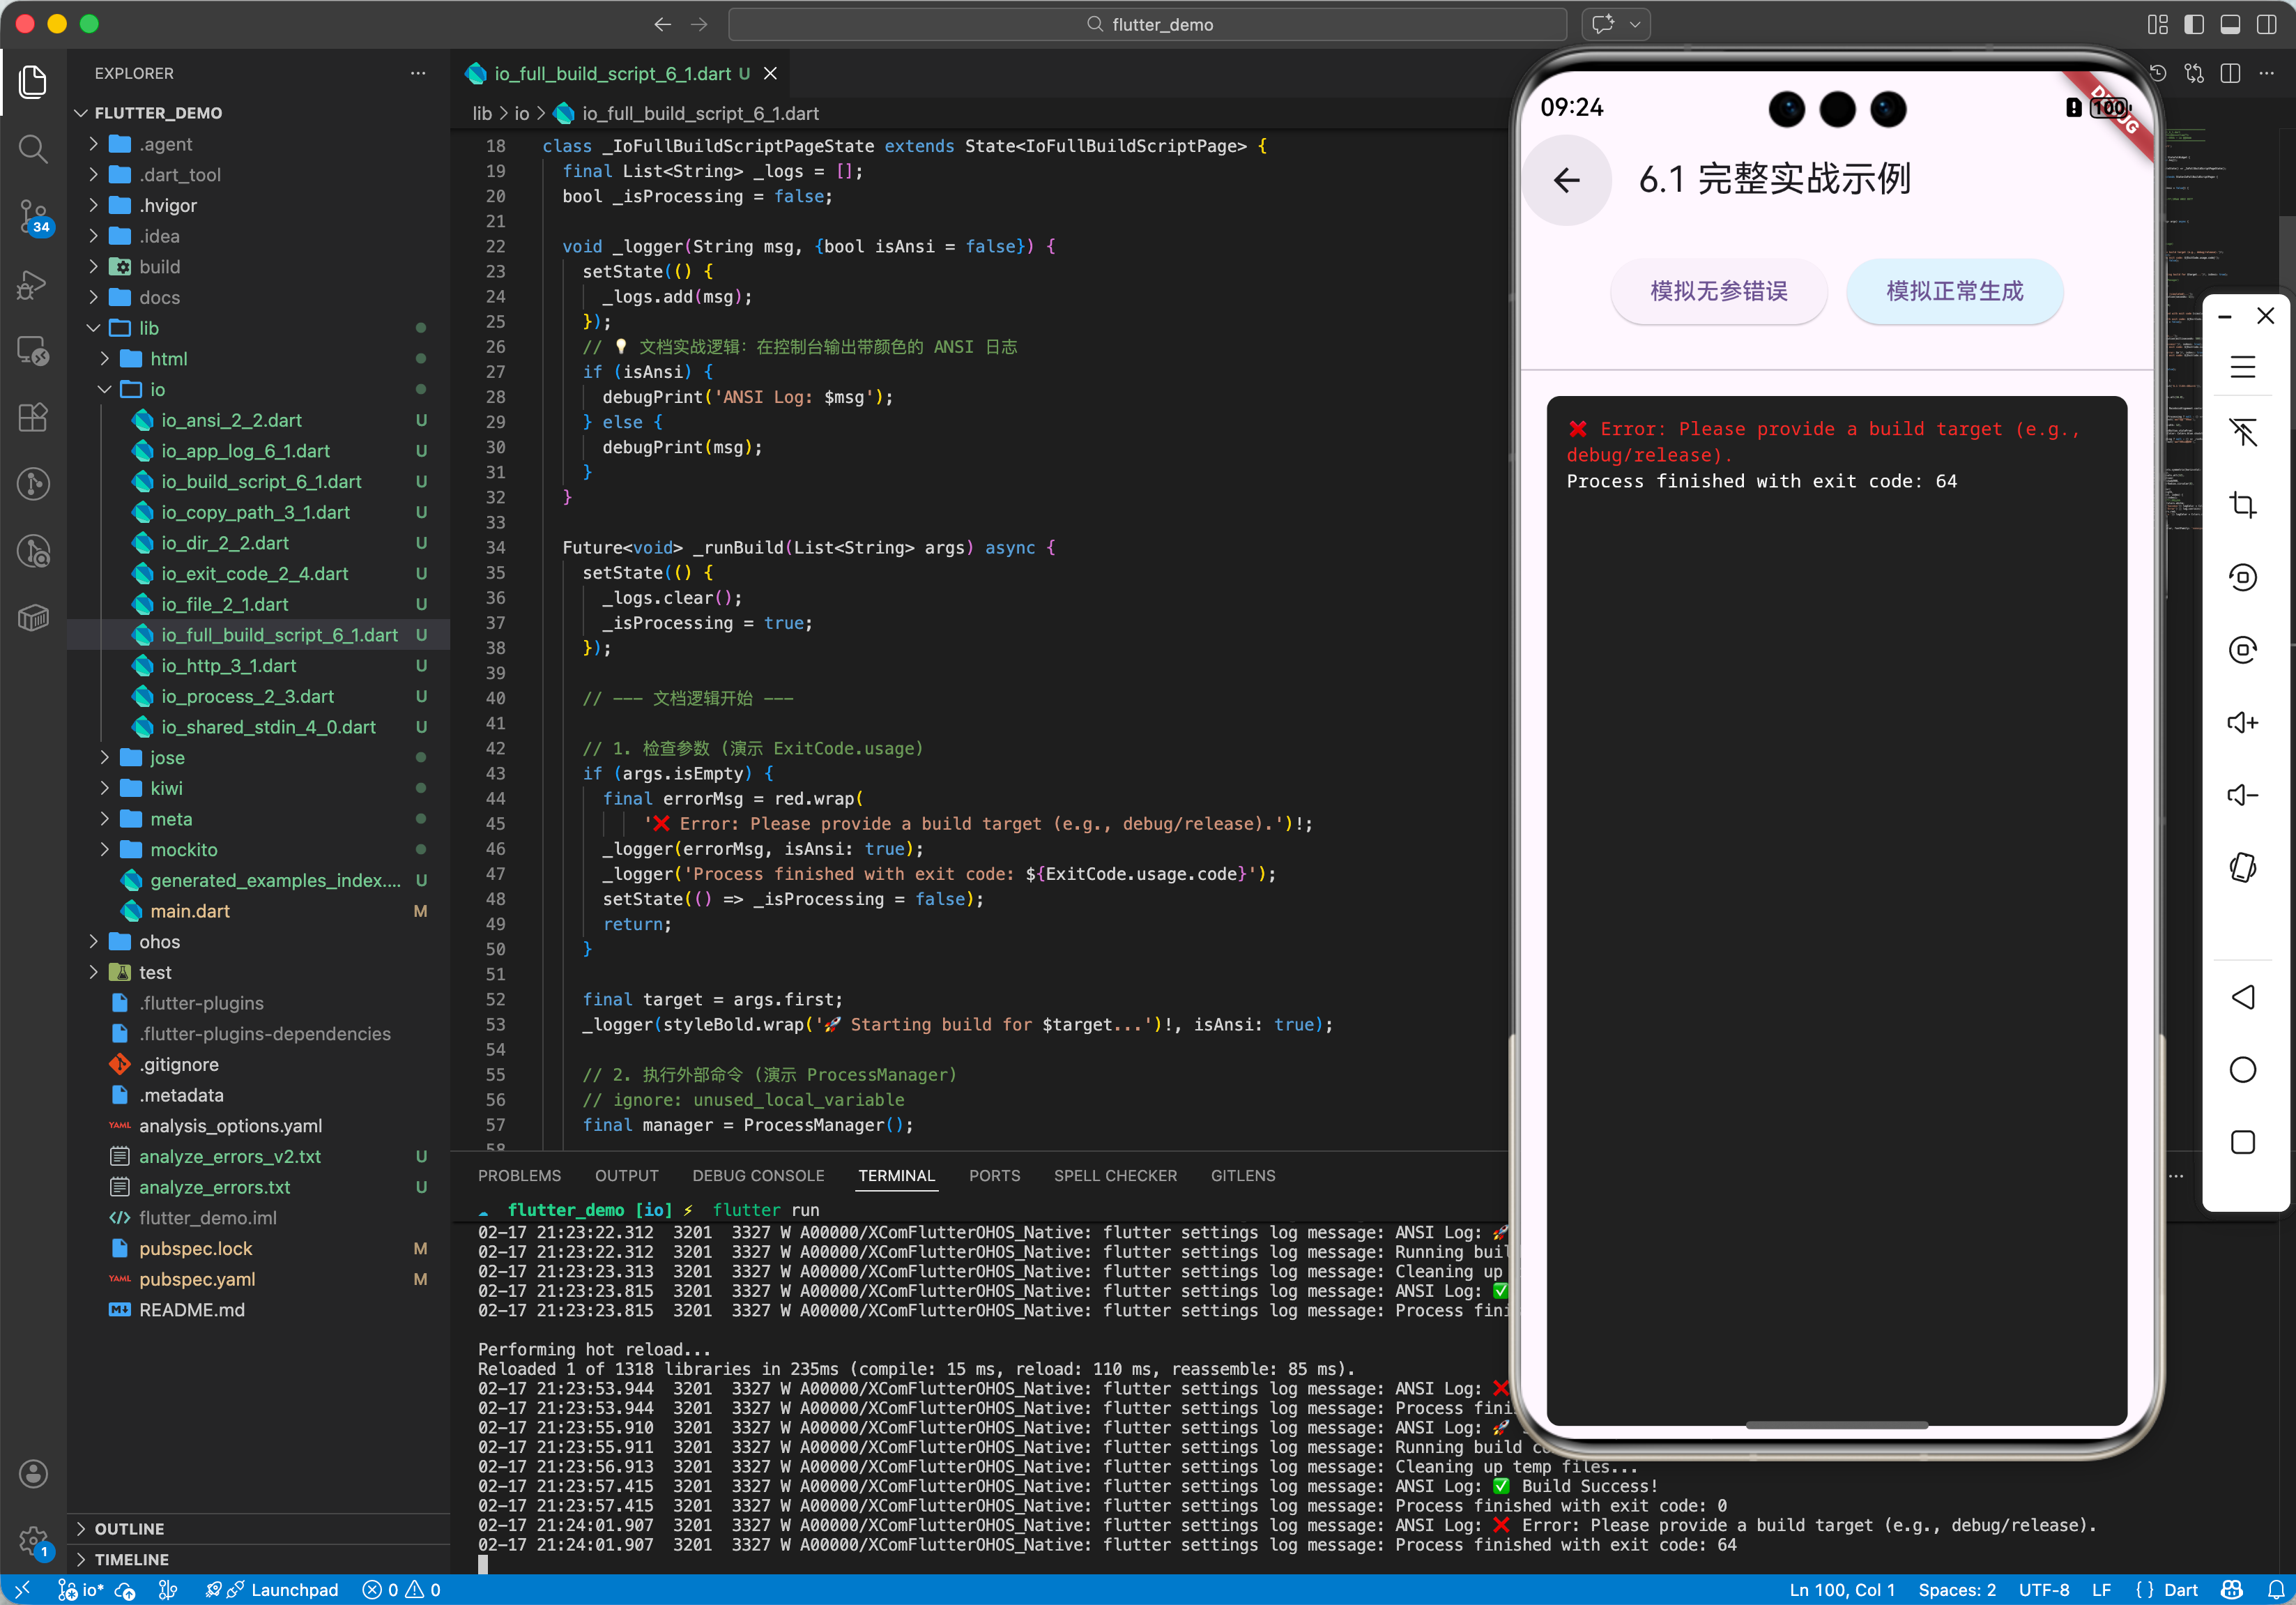Collapse the io folder
The height and width of the screenshot is (1605, 2296).
(x=157, y=389)
